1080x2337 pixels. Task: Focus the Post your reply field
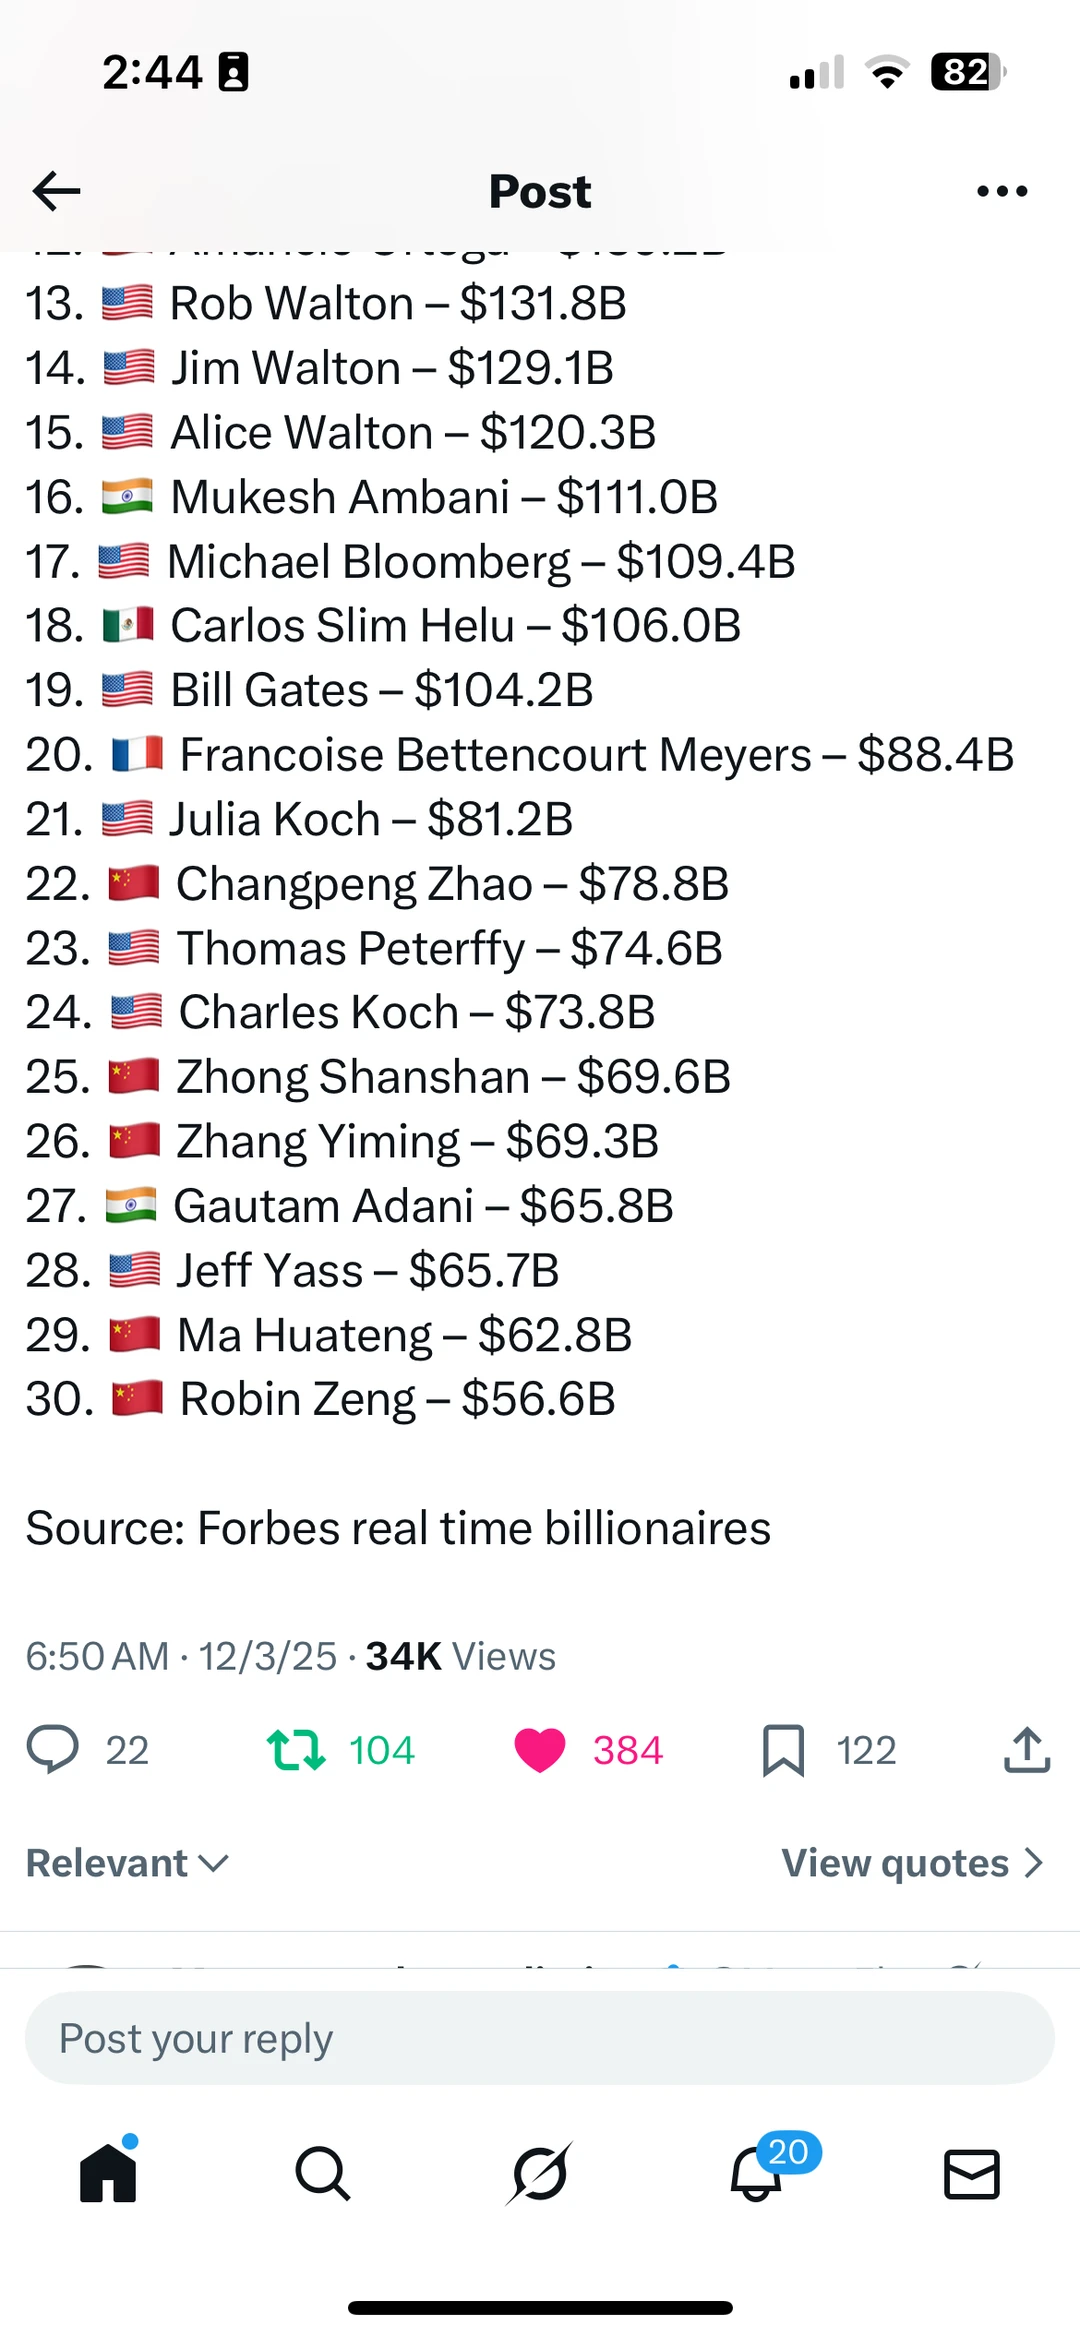pyautogui.click(x=540, y=2038)
